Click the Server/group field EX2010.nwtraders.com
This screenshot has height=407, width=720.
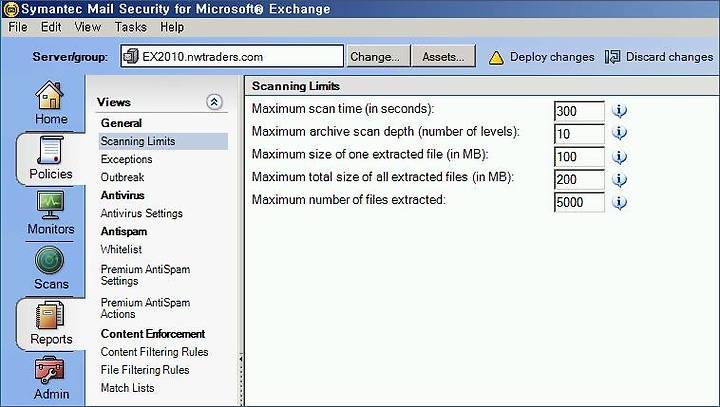pyautogui.click(x=232, y=57)
